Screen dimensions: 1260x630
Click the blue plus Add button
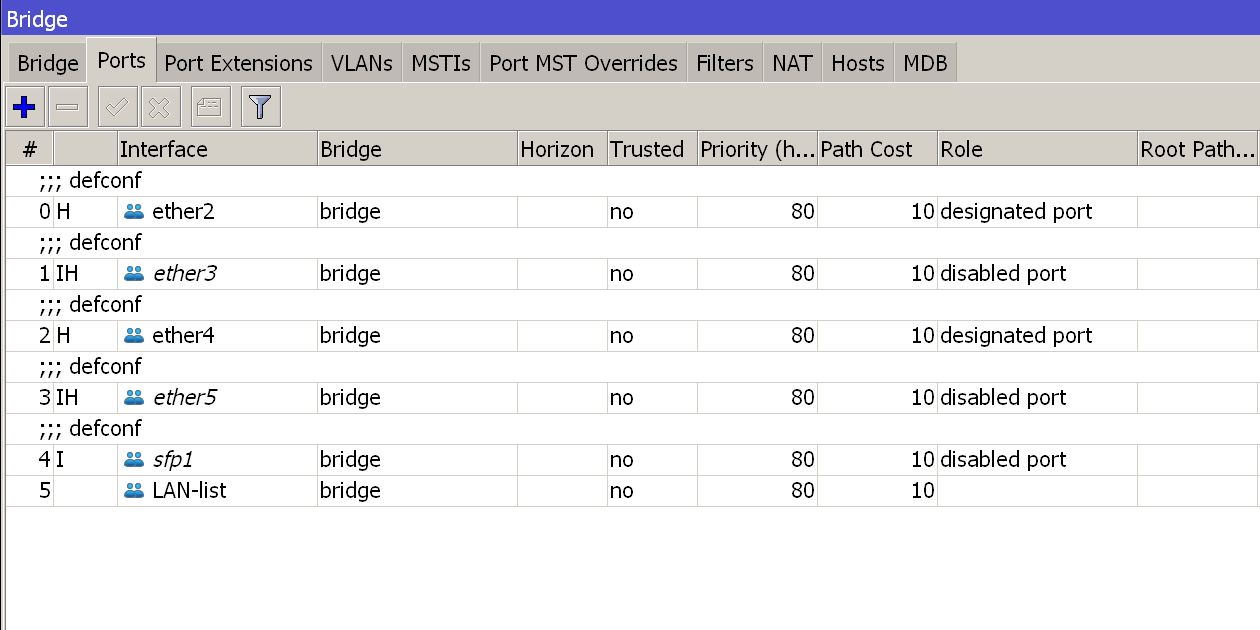(25, 107)
